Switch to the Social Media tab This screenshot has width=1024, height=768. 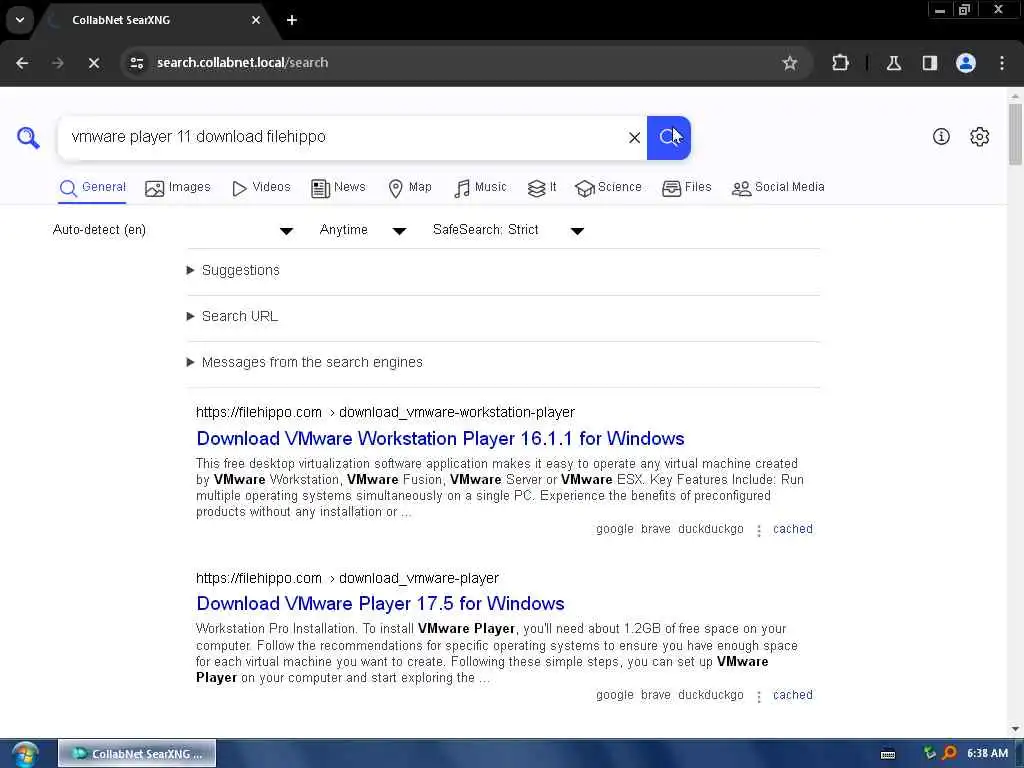pyautogui.click(x=778, y=188)
